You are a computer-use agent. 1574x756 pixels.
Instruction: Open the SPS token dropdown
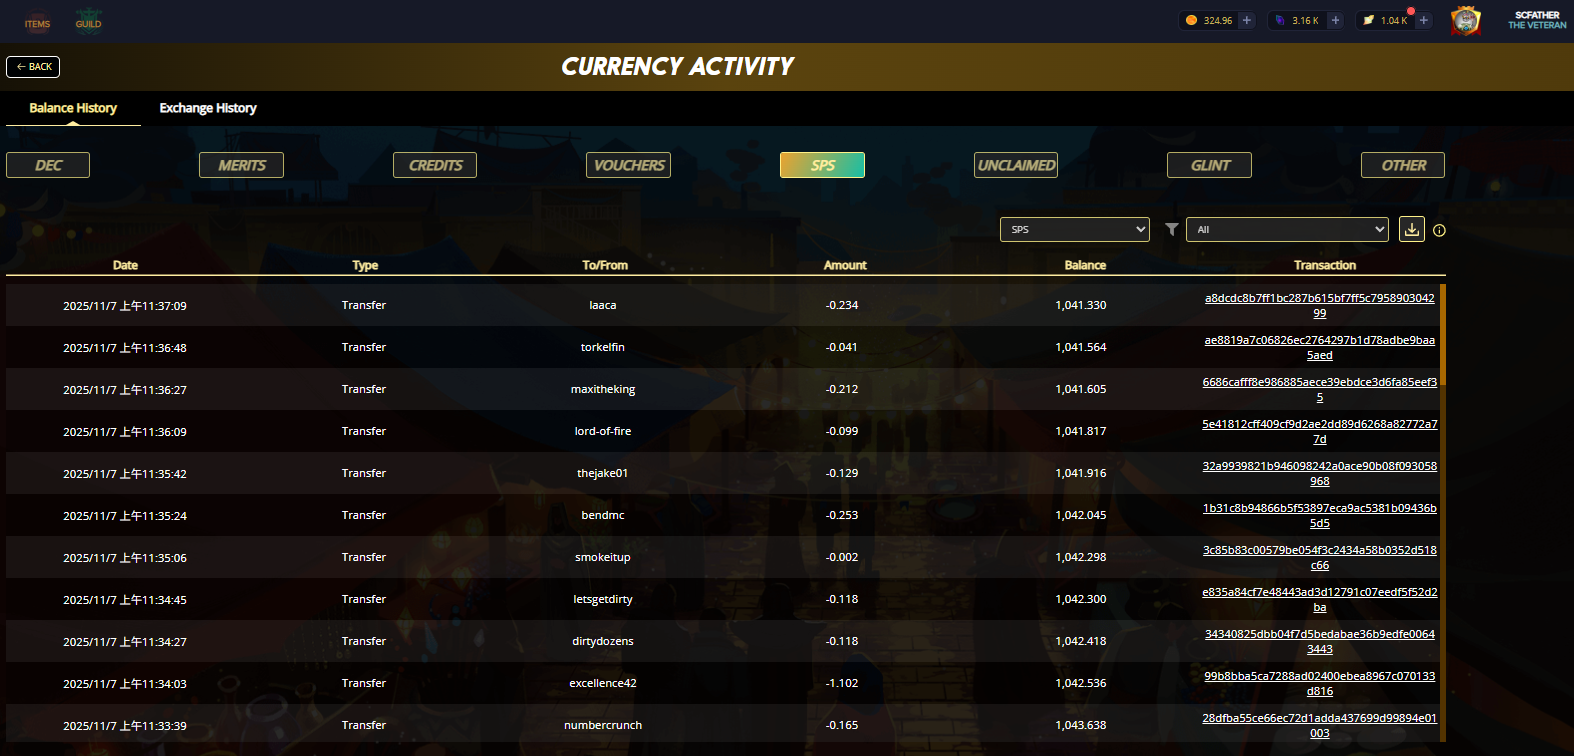pyautogui.click(x=1075, y=230)
